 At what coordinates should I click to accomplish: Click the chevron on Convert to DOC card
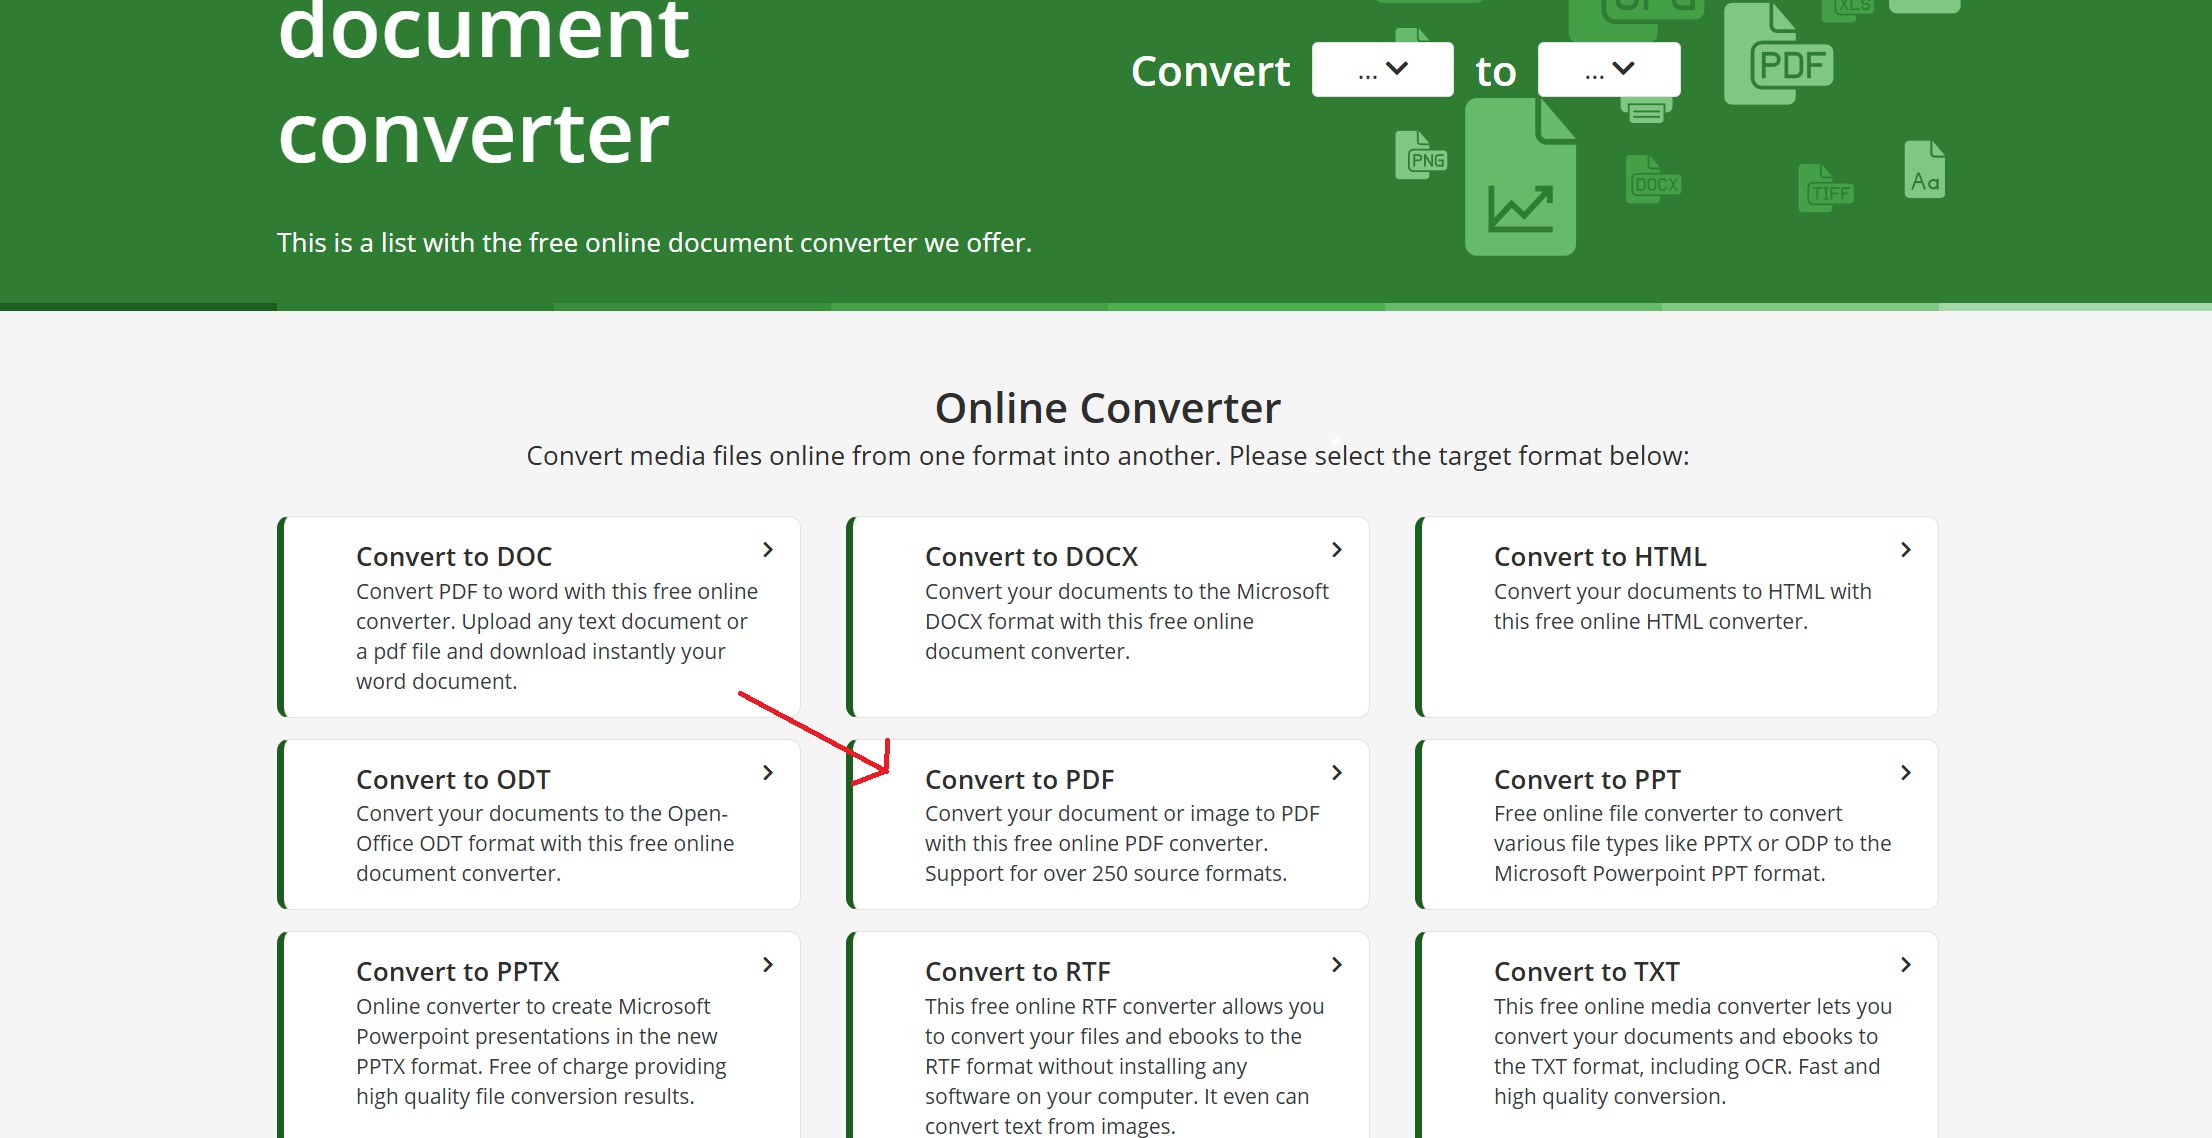(768, 550)
